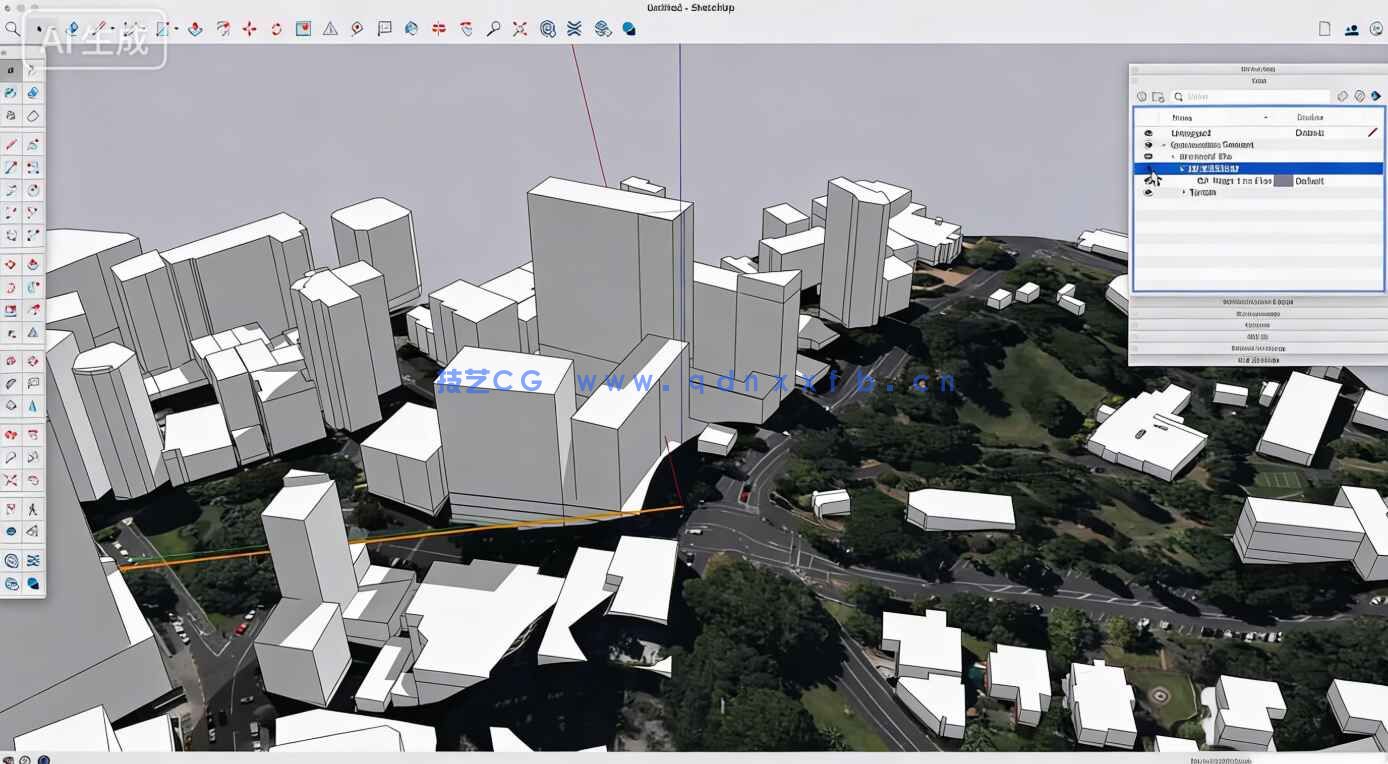The height and width of the screenshot is (764, 1388).
Task: Expand the first collapsed panel below the tags
Action: tap(1255, 301)
